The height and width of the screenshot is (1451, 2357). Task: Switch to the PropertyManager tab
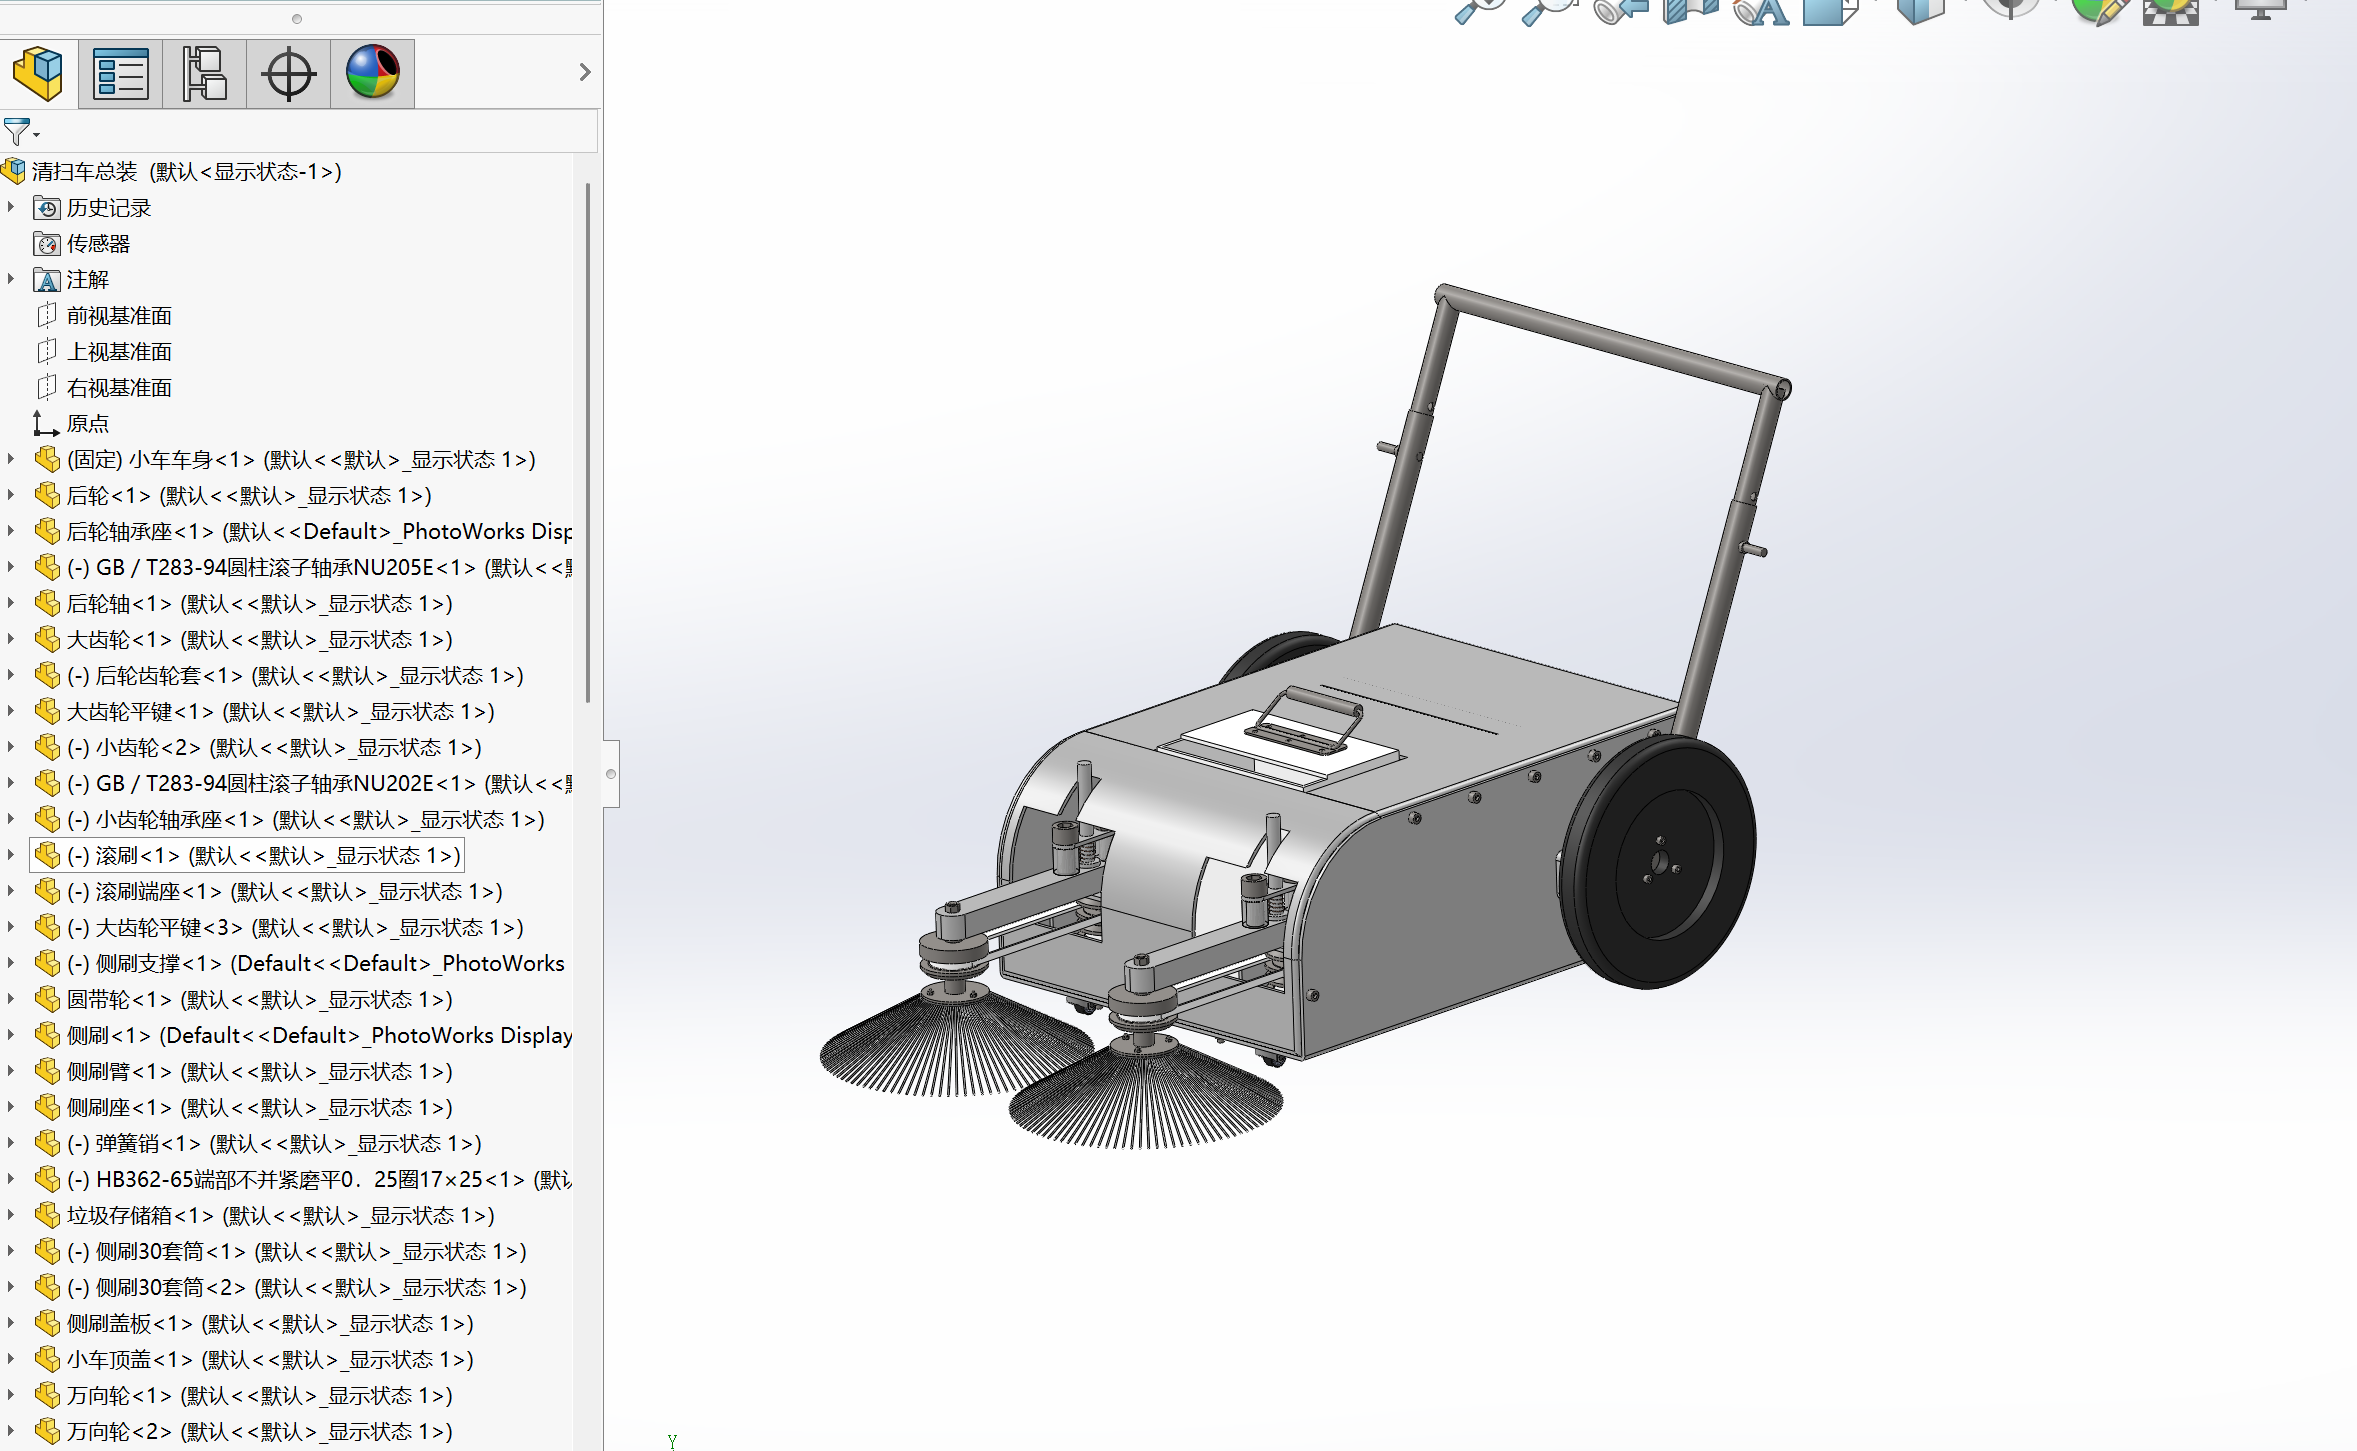coord(121,73)
